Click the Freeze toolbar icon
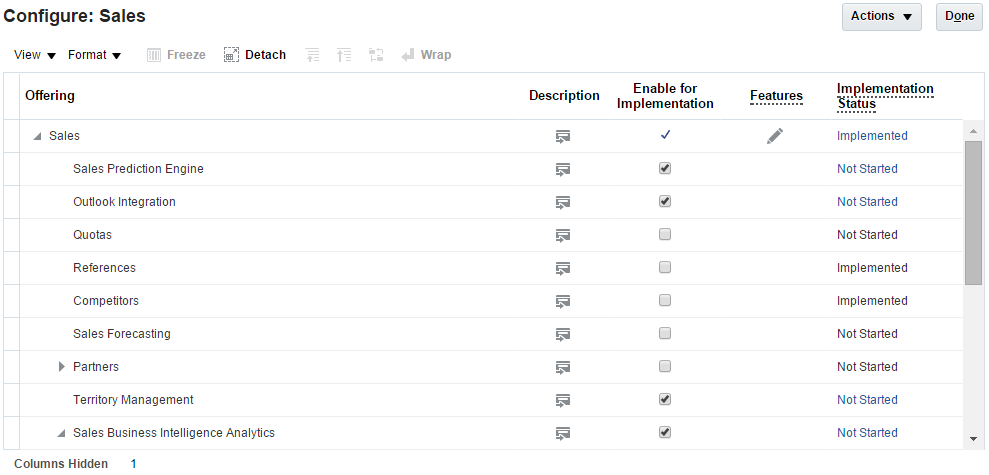Screen dimensions: 989x475 pyautogui.click(x=155, y=55)
